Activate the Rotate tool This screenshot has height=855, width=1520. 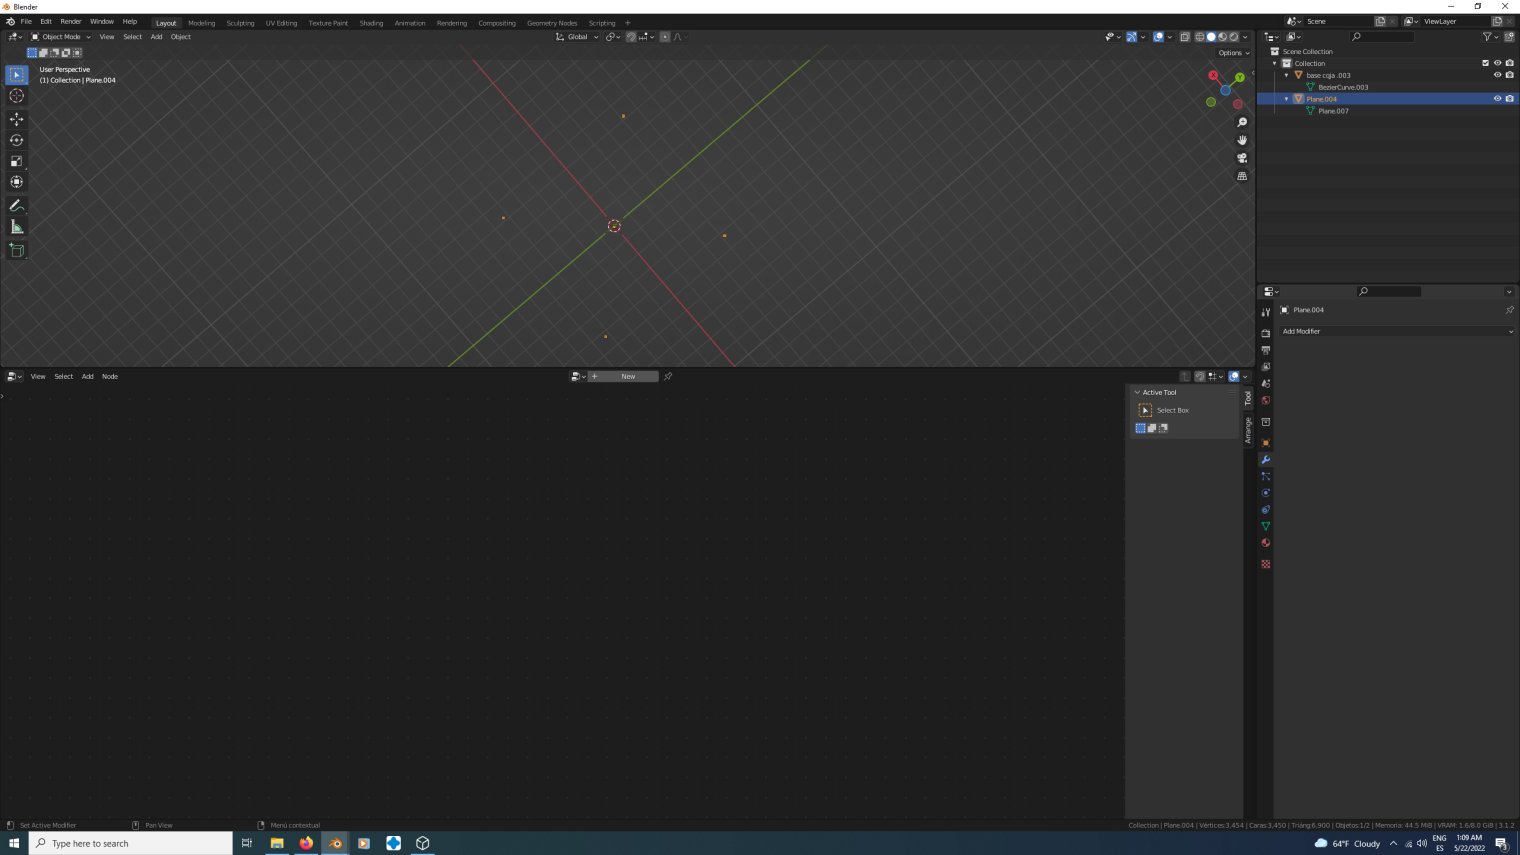[x=16, y=140]
